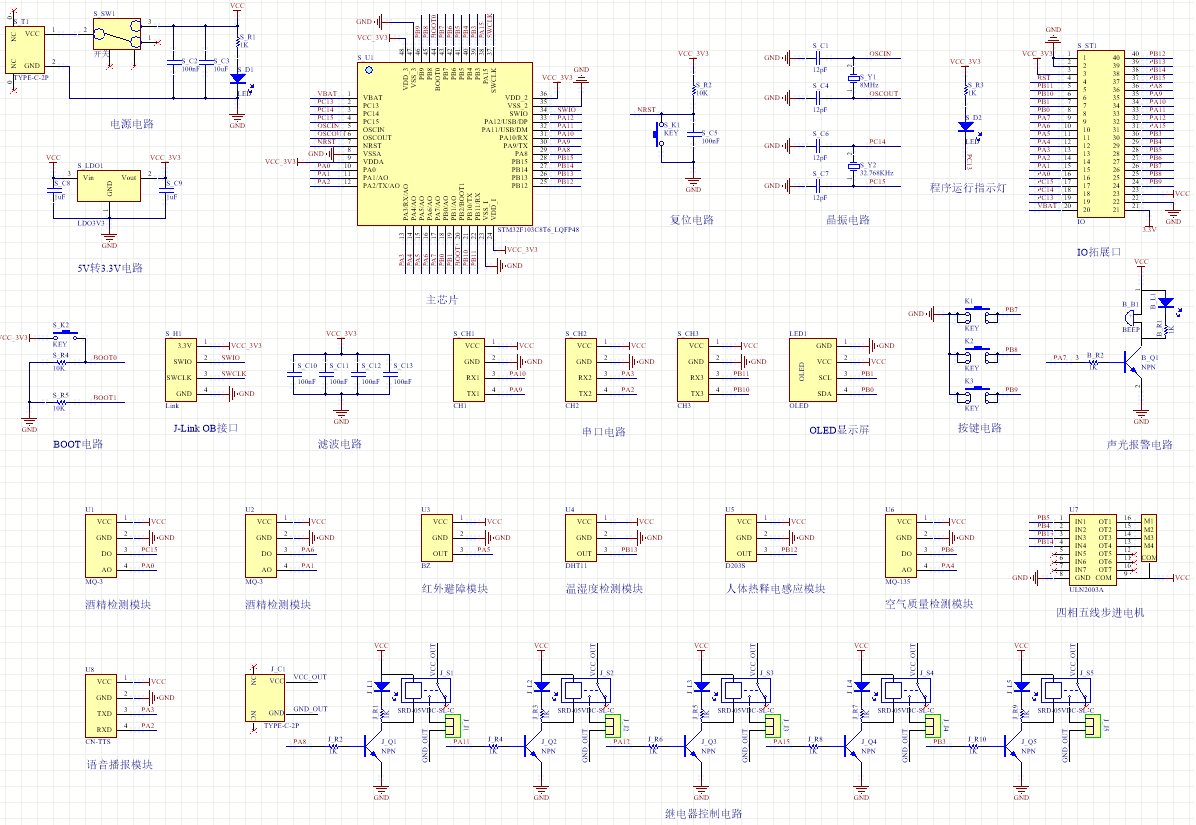1196x825 pixels.
Task: Click the '主芯片' label
Action: click(x=442, y=300)
